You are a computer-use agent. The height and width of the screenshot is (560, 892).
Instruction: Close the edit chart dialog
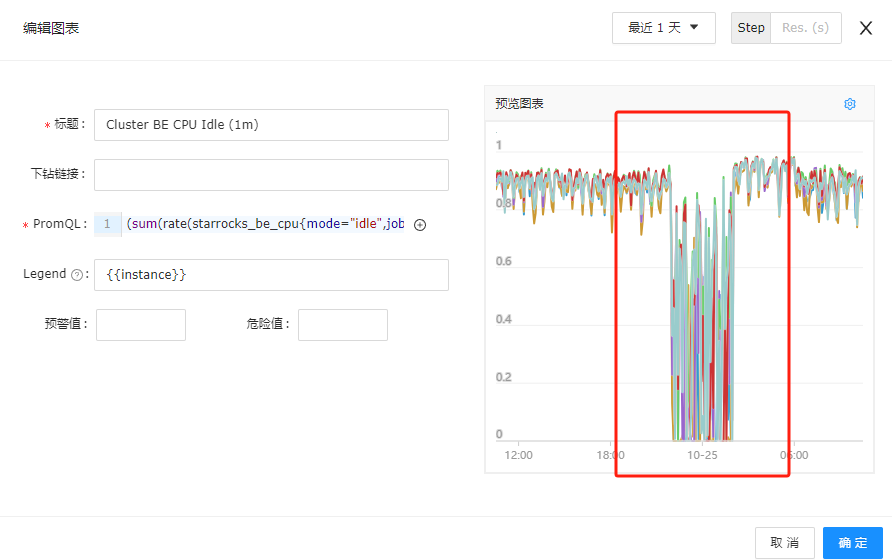click(x=866, y=28)
